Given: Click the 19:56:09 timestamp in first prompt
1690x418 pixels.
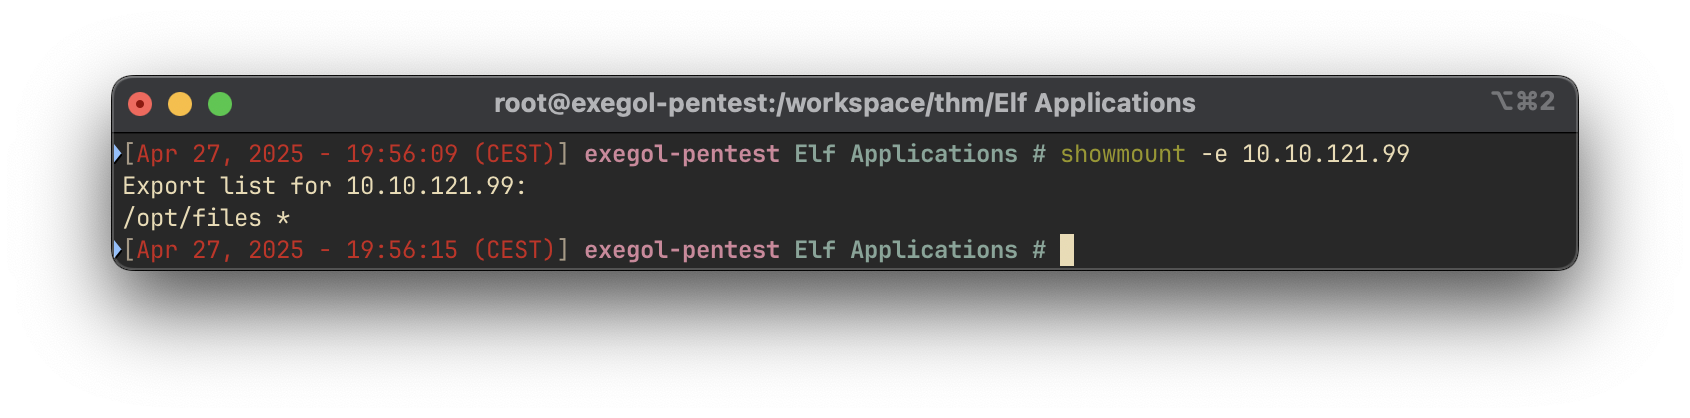Looking at the screenshot, I should [x=402, y=154].
